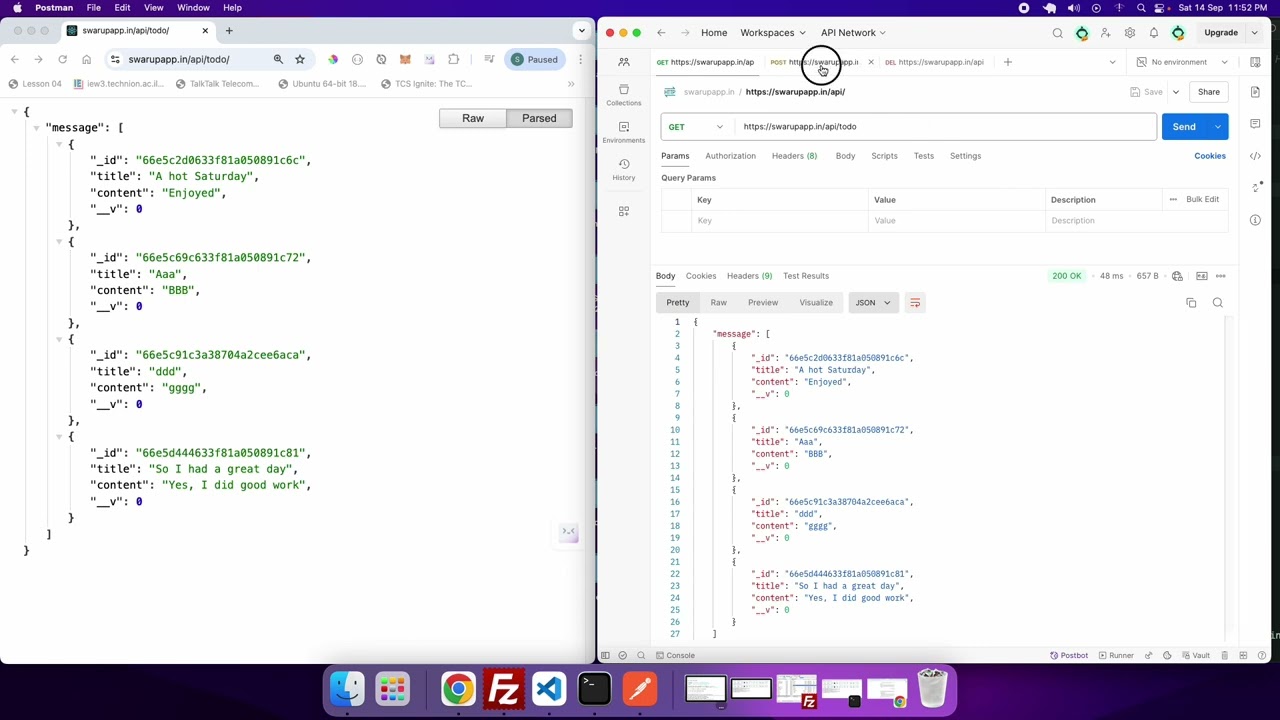Open the configure workspace sidebar icon
Image resolution: width=1280 pixels, height=720 pixels.
[x=623, y=211]
